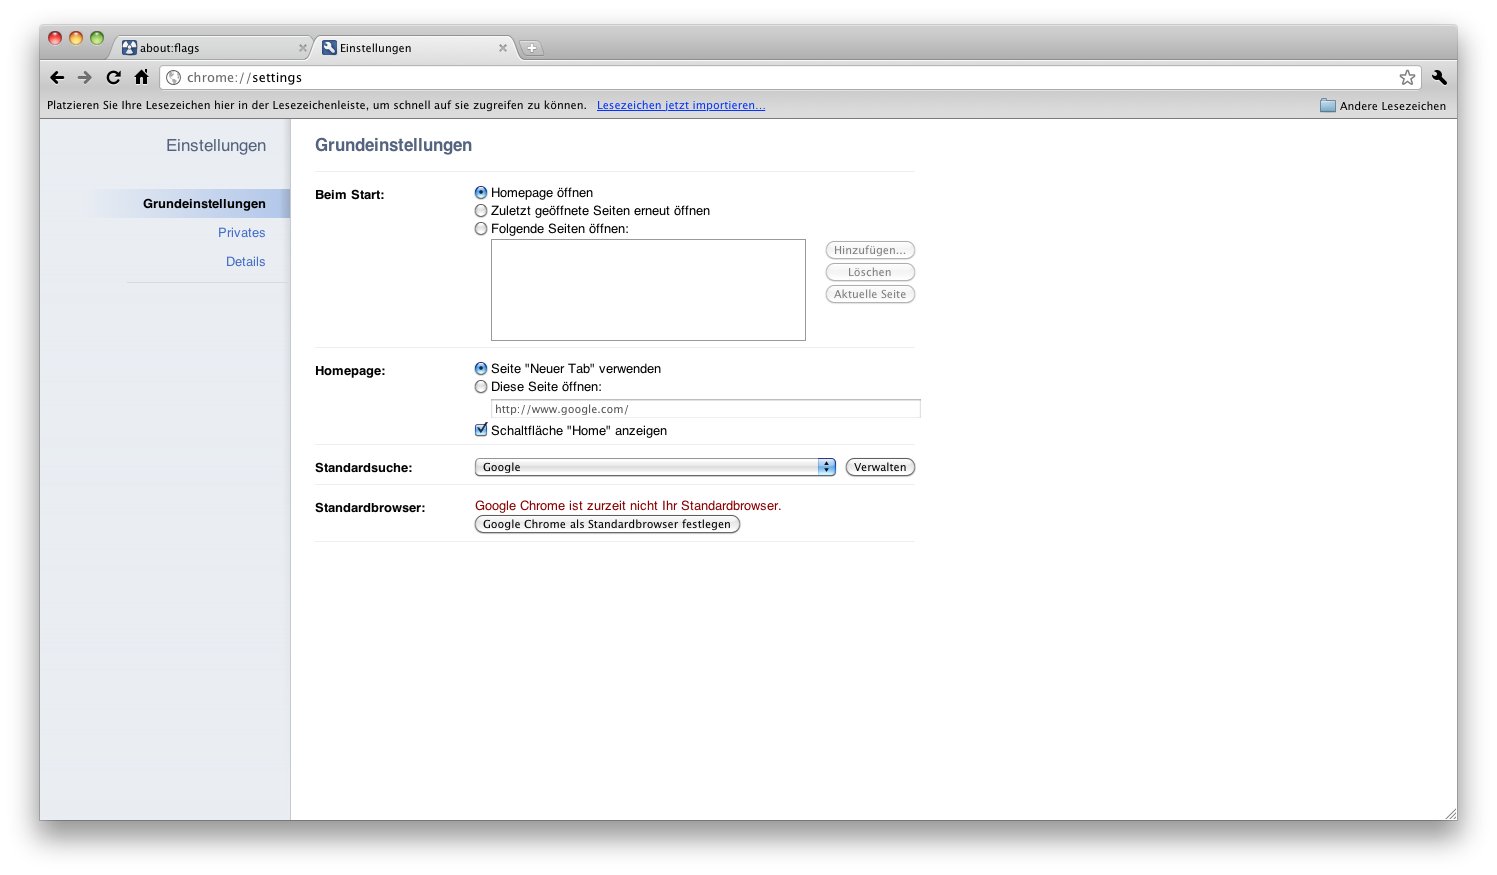The width and height of the screenshot is (1497, 875).
Task: Click the forward navigation arrow
Action: pos(85,77)
